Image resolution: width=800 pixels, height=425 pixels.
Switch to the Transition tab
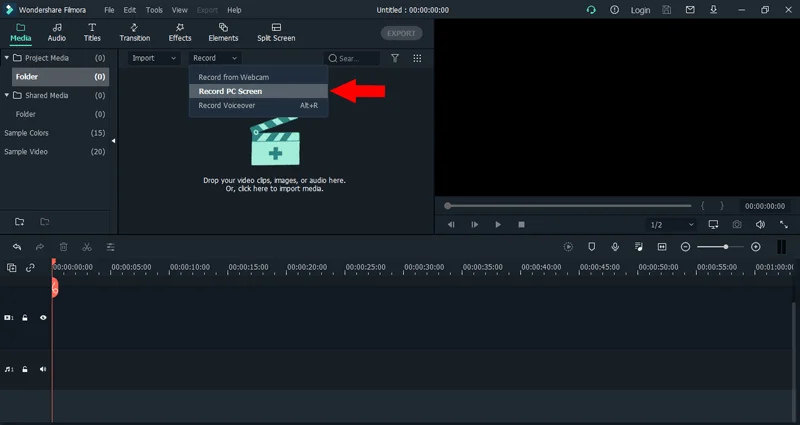135,32
